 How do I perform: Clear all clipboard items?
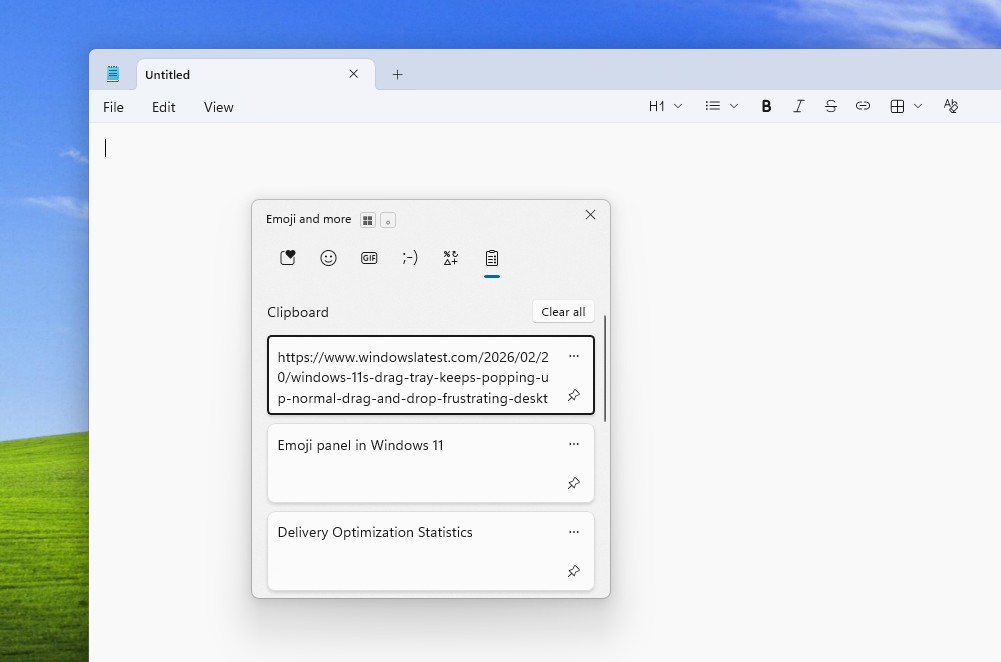pyautogui.click(x=562, y=311)
